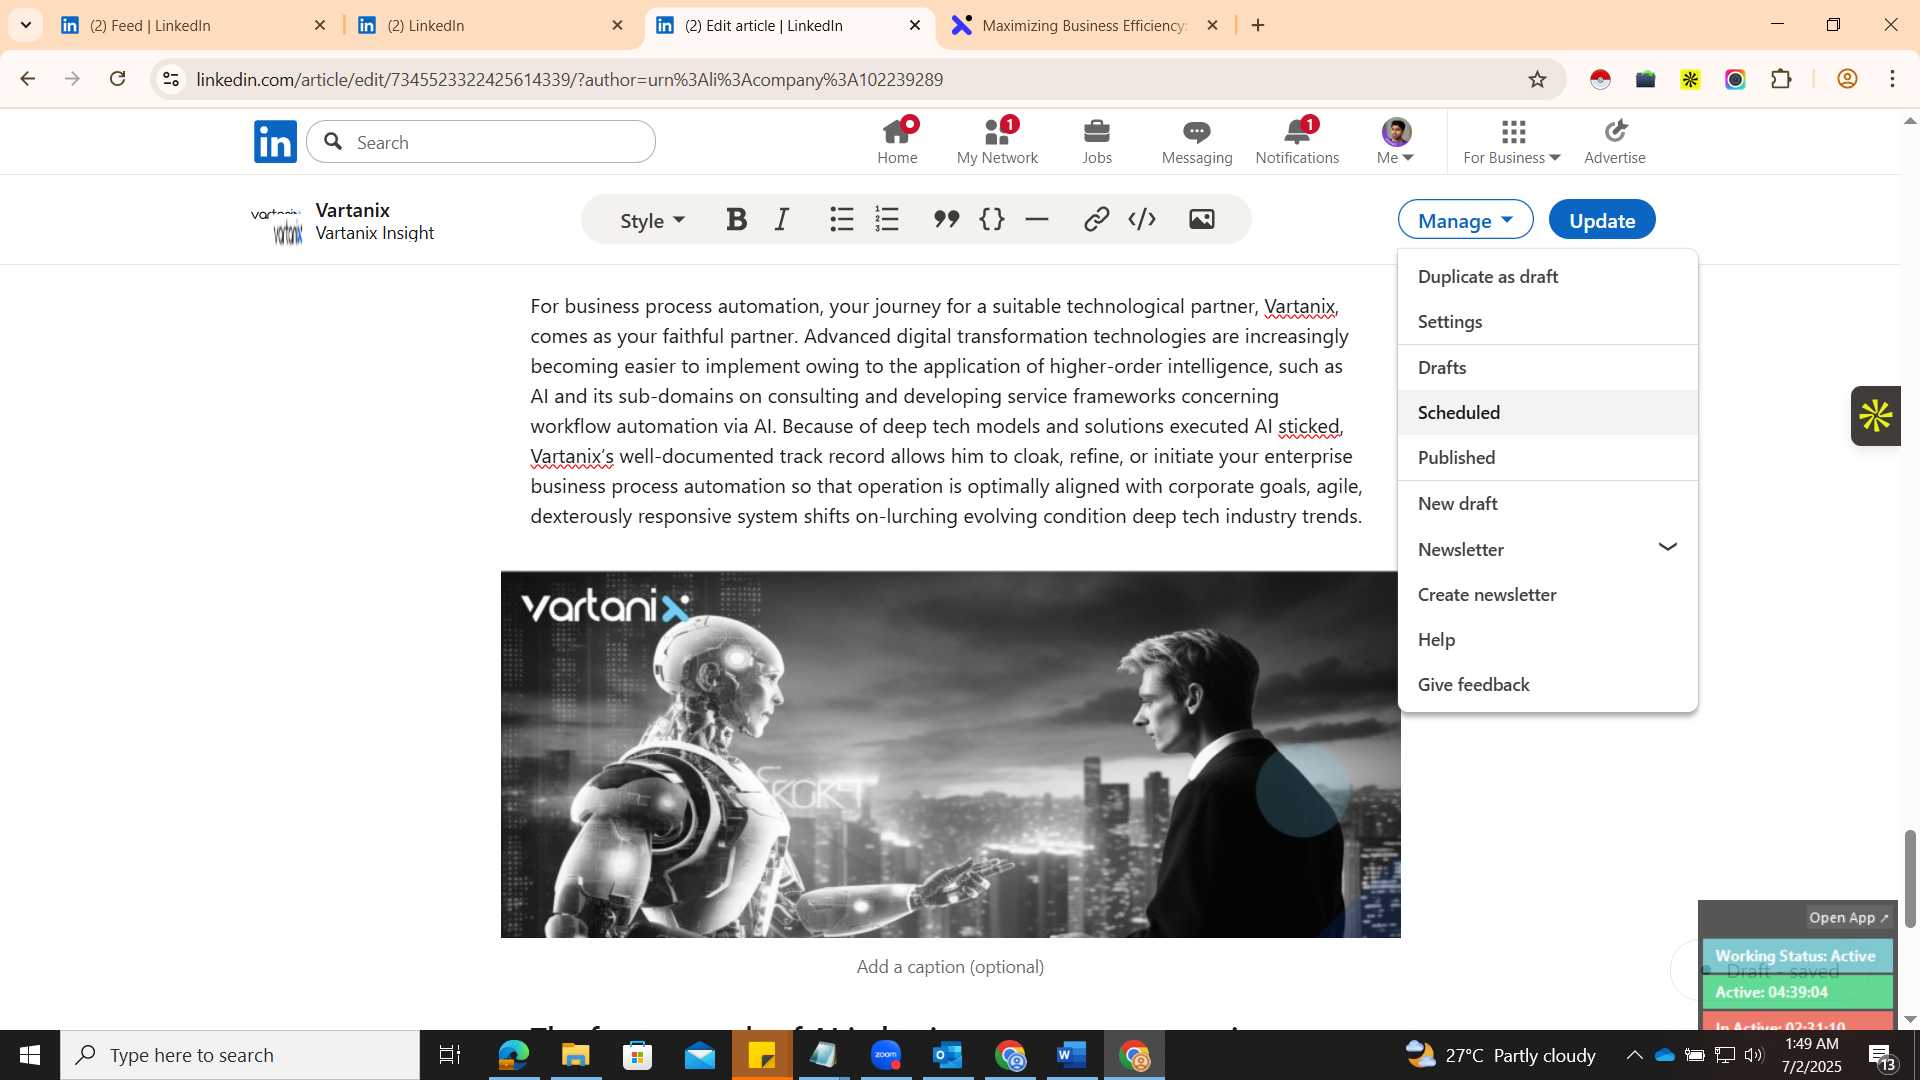
Task: Insert a numbered list
Action: 887,219
